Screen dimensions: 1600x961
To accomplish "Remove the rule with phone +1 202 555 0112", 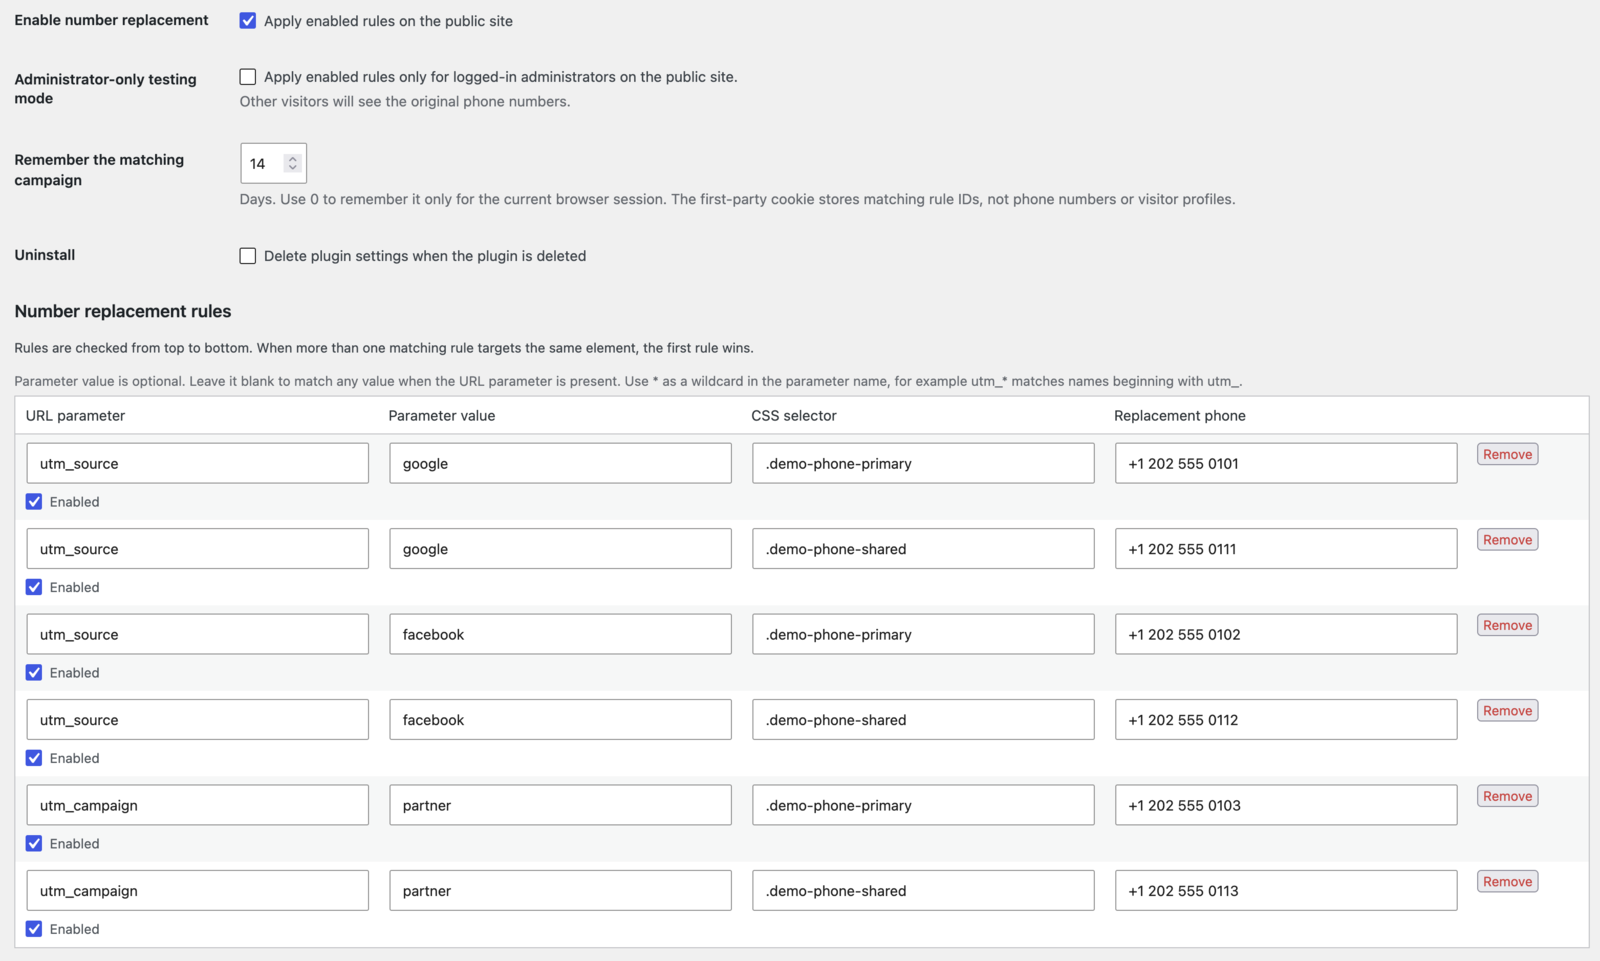I will pyautogui.click(x=1507, y=711).
